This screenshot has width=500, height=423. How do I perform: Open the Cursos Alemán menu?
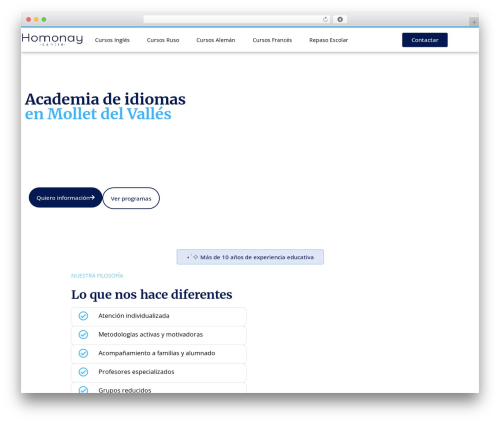[x=216, y=40]
